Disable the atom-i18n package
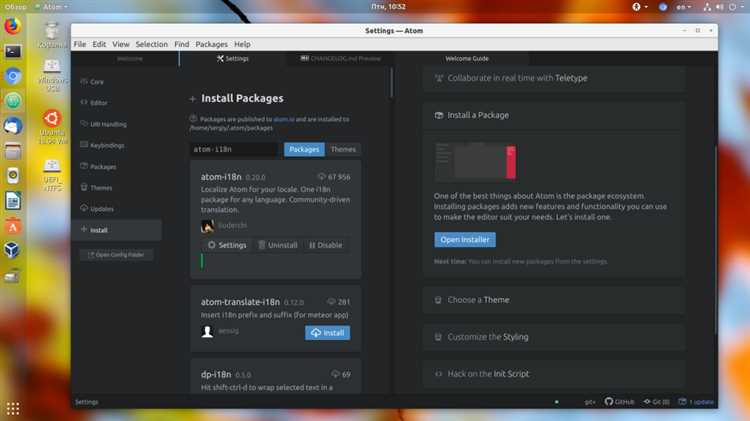The height and width of the screenshot is (421, 750). point(325,245)
